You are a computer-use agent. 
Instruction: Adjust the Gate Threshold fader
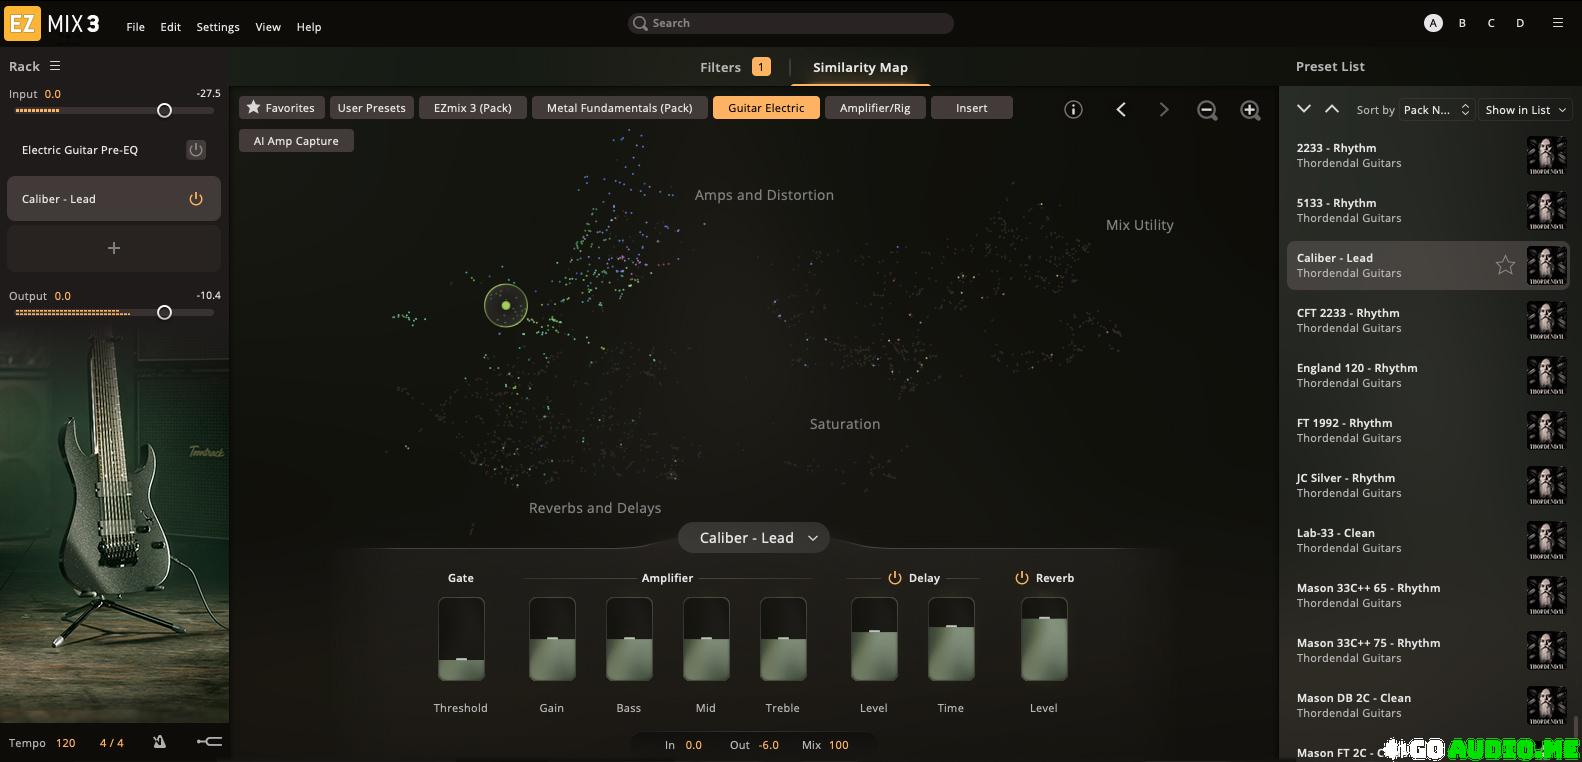pos(461,639)
